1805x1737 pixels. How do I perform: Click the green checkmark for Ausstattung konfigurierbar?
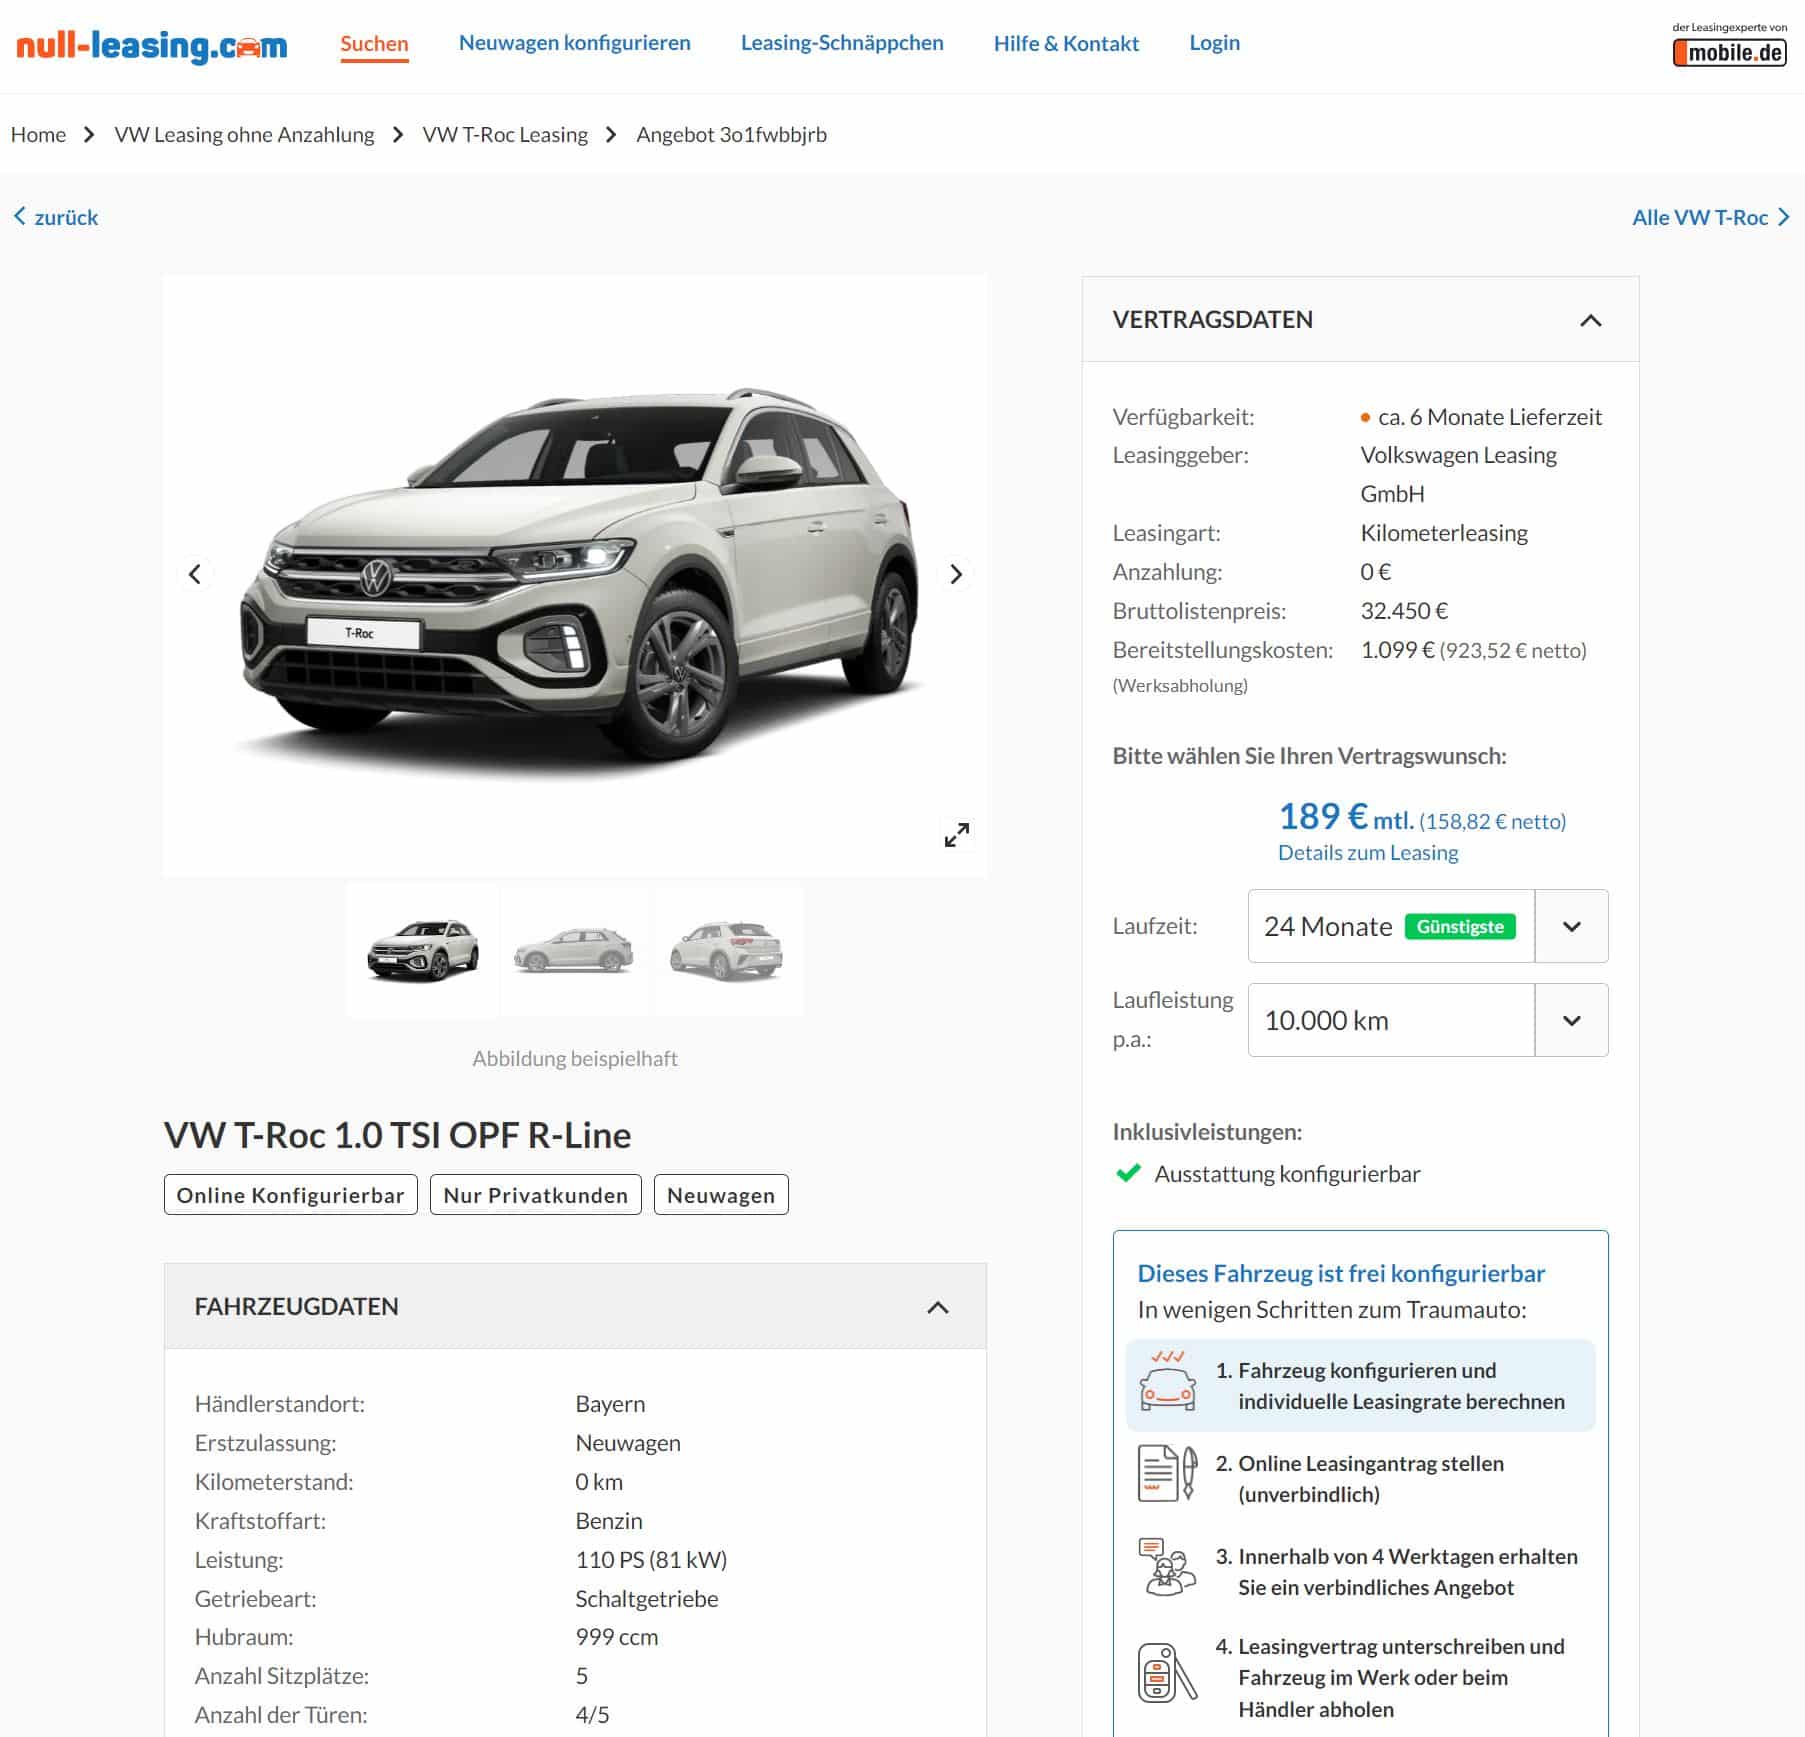(x=1128, y=1173)
